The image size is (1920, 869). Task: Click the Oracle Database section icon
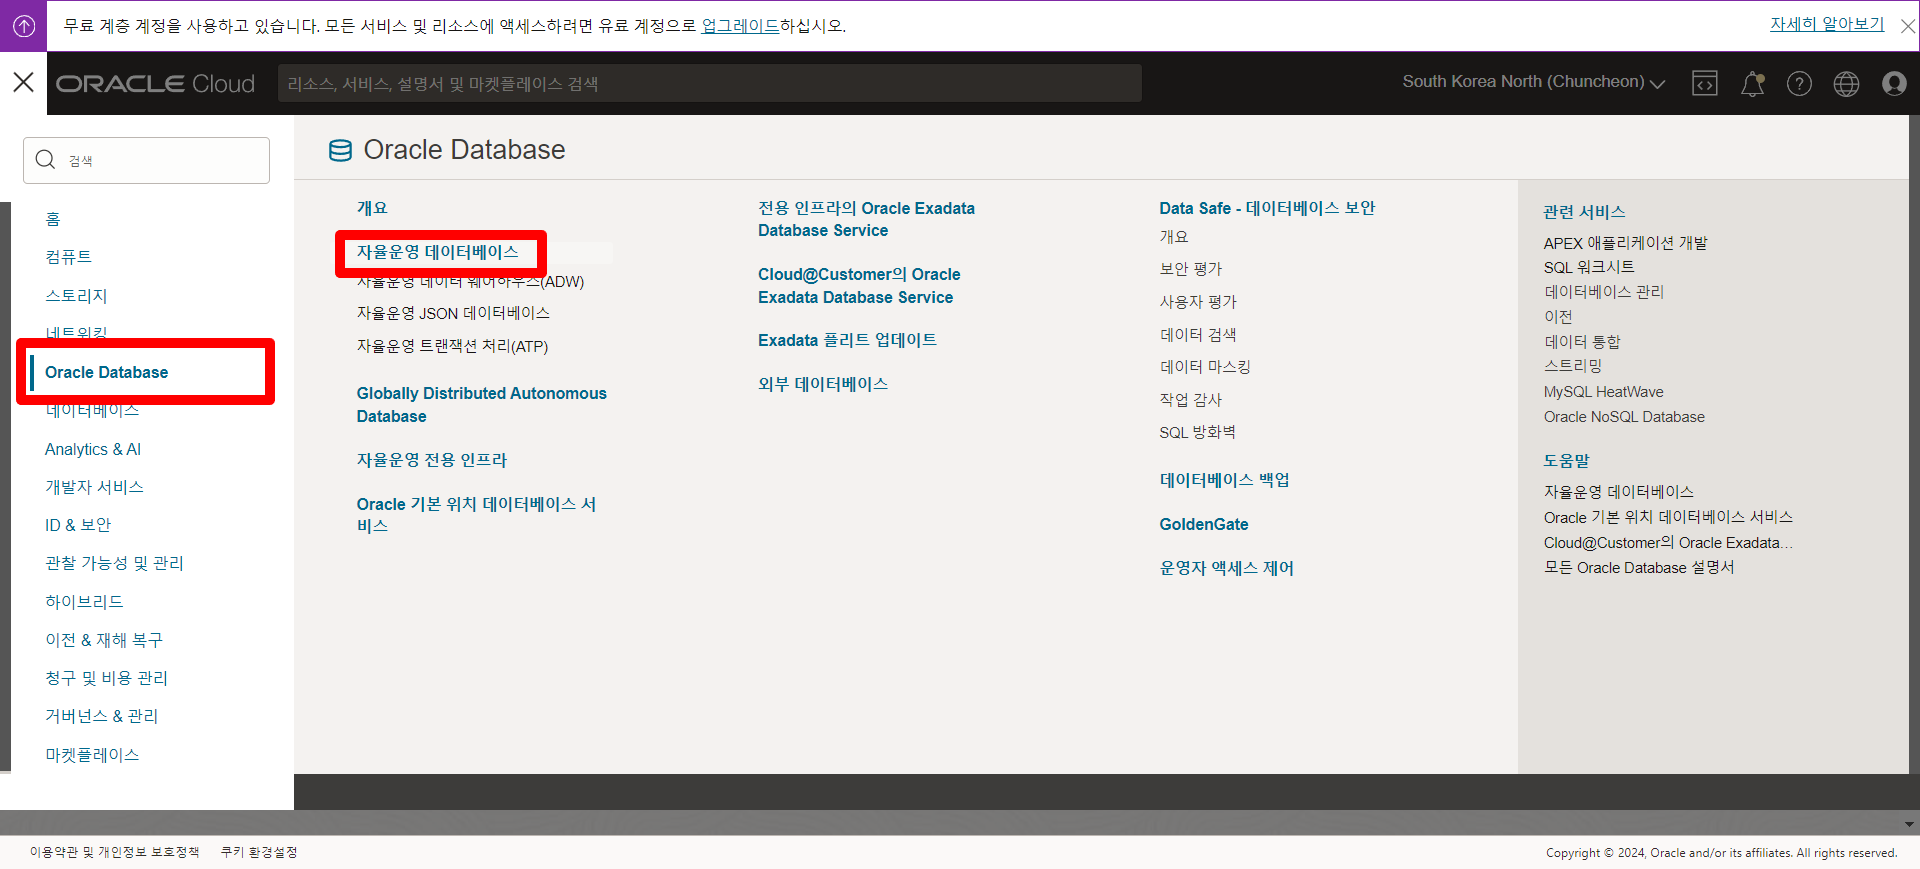pyautogui.click(x=340, y=150)
